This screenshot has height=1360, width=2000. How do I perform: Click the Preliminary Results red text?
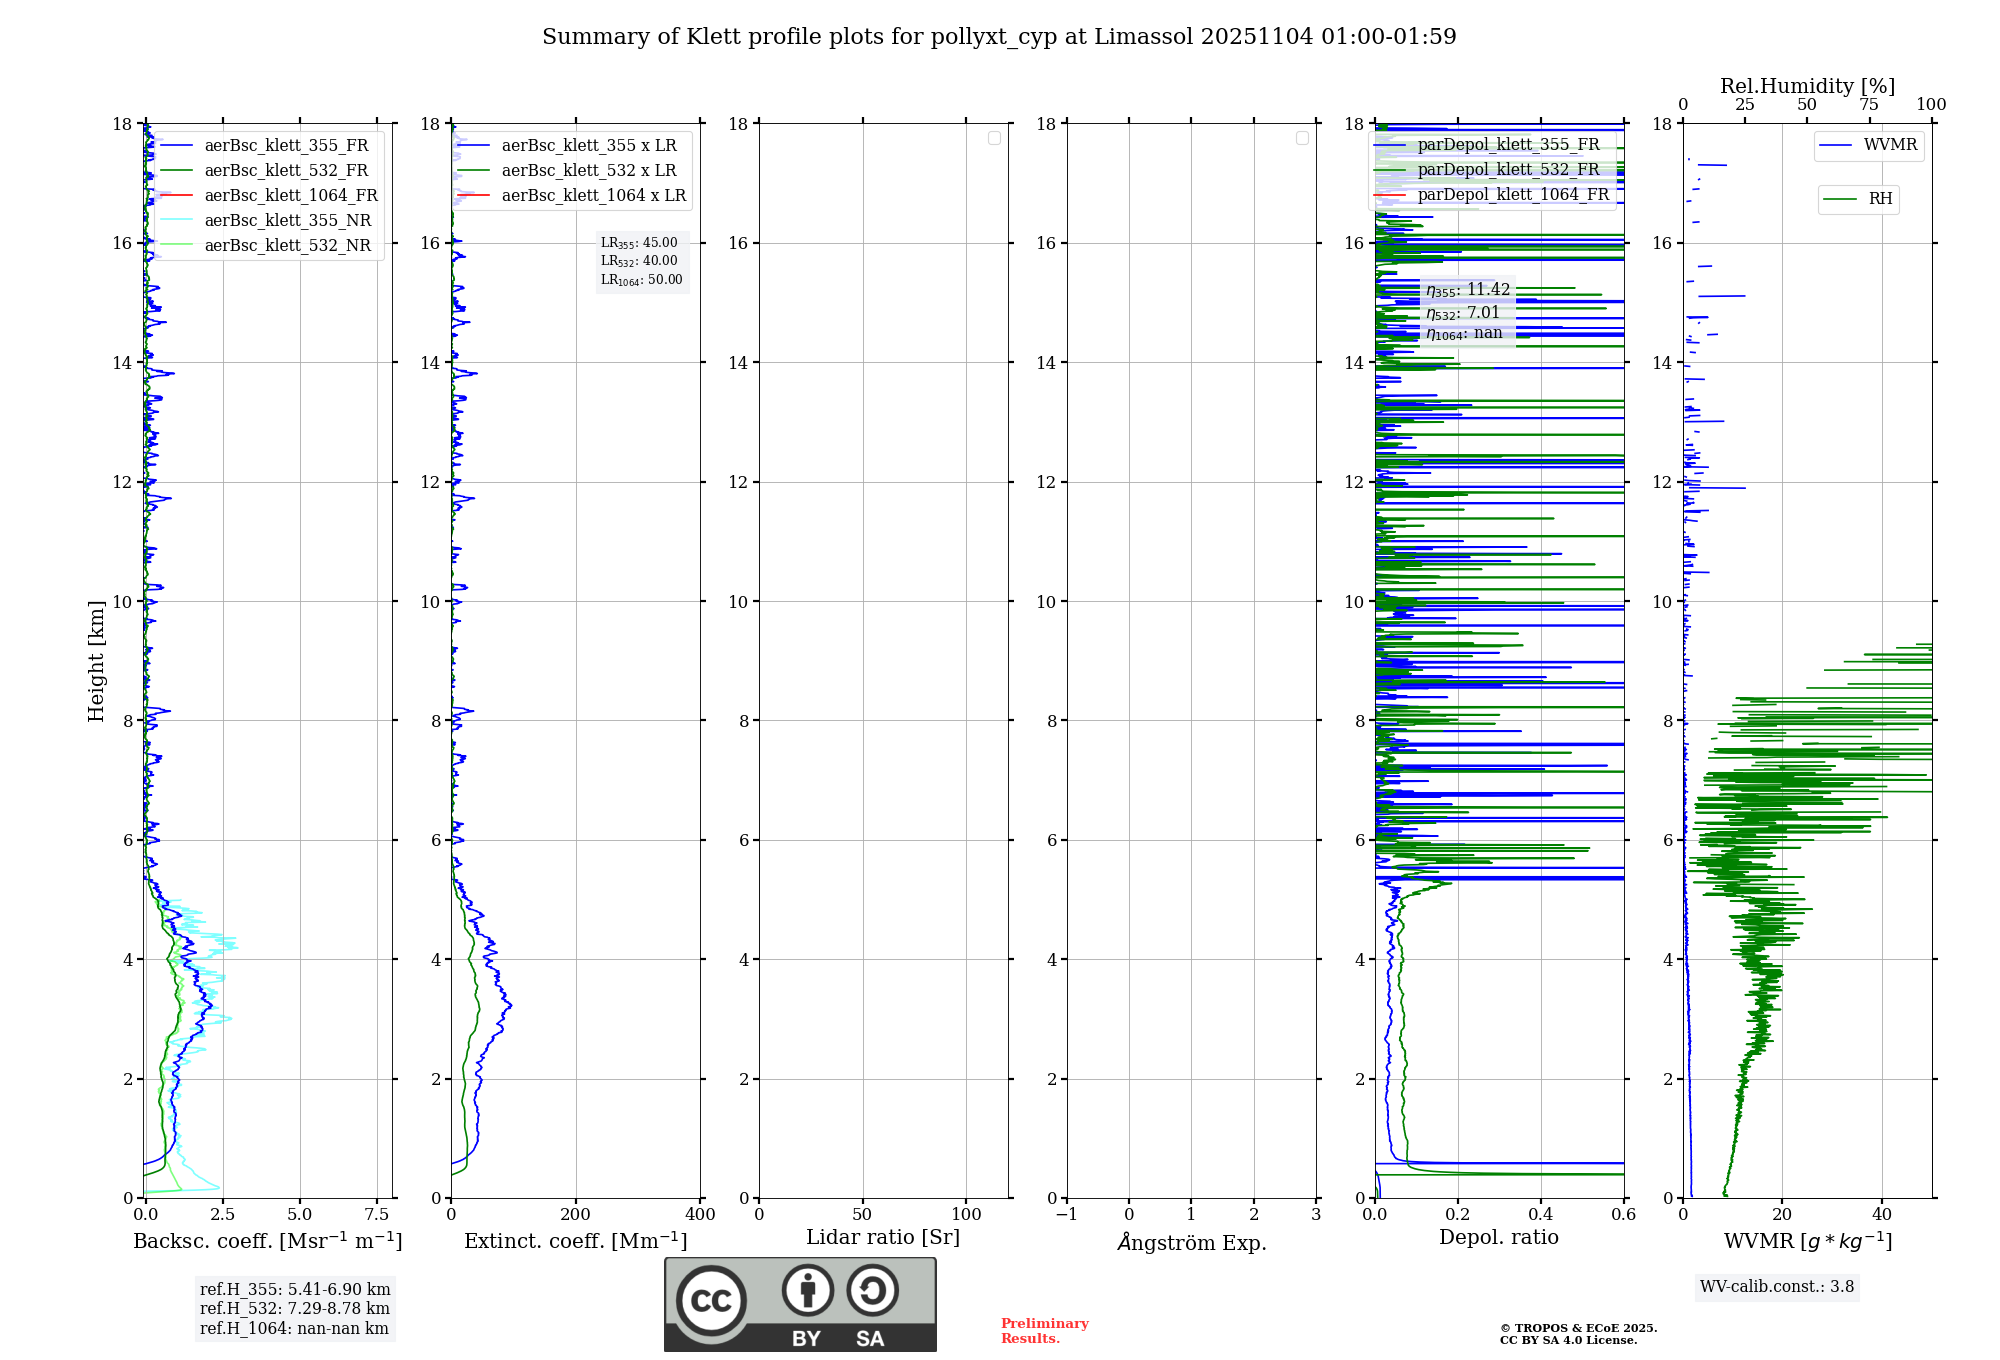click(1044, 1331)
